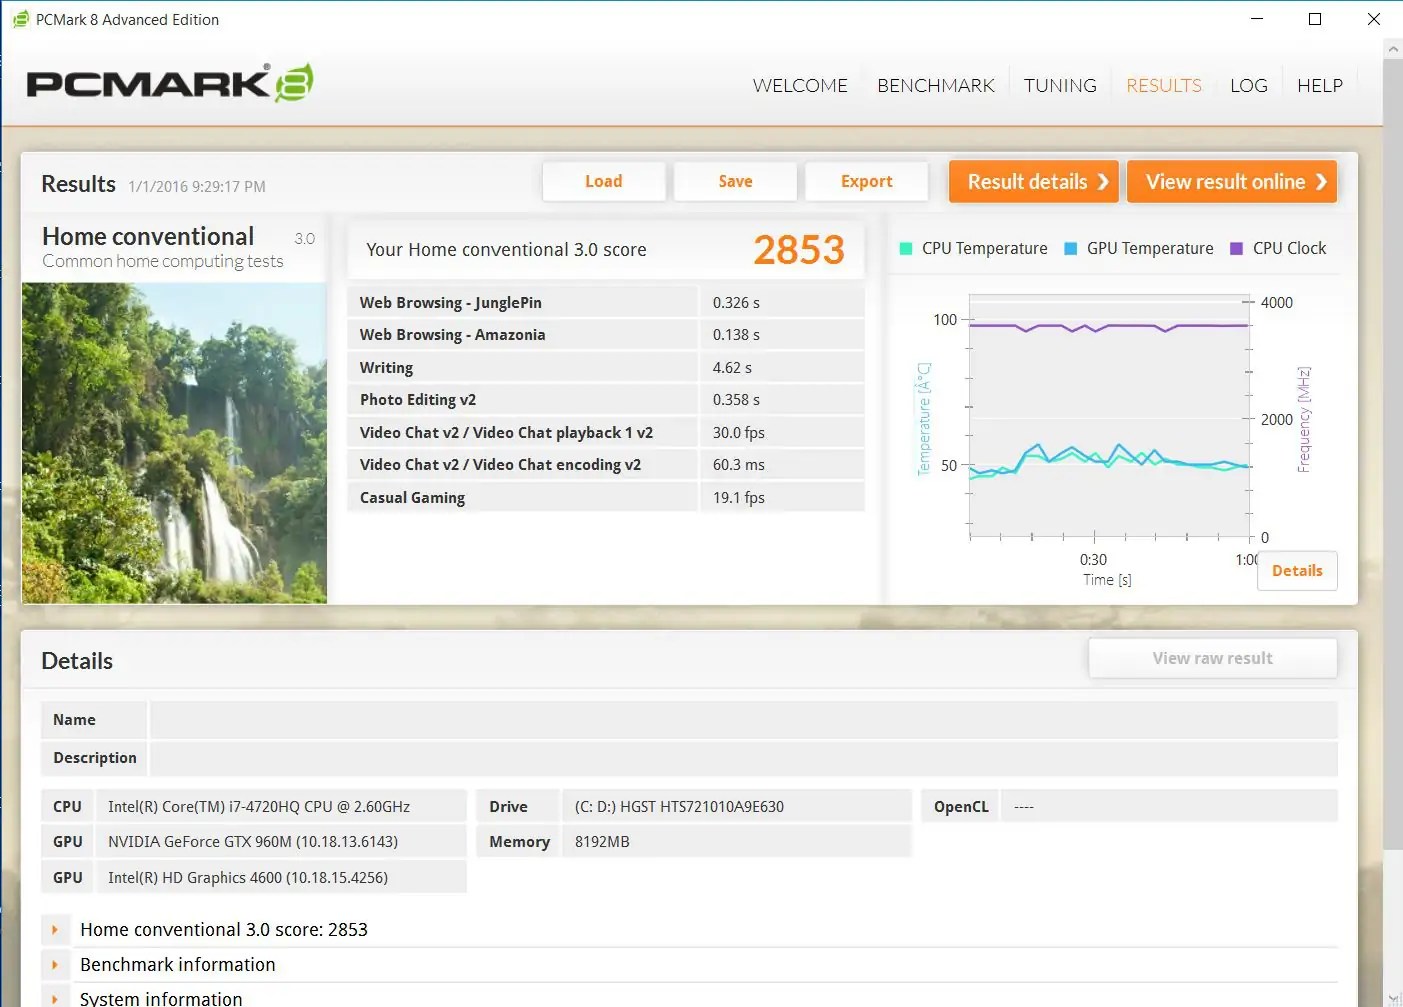Switch to the BENCHMARK tab
1403x1007 pixels.
(936, 86)
